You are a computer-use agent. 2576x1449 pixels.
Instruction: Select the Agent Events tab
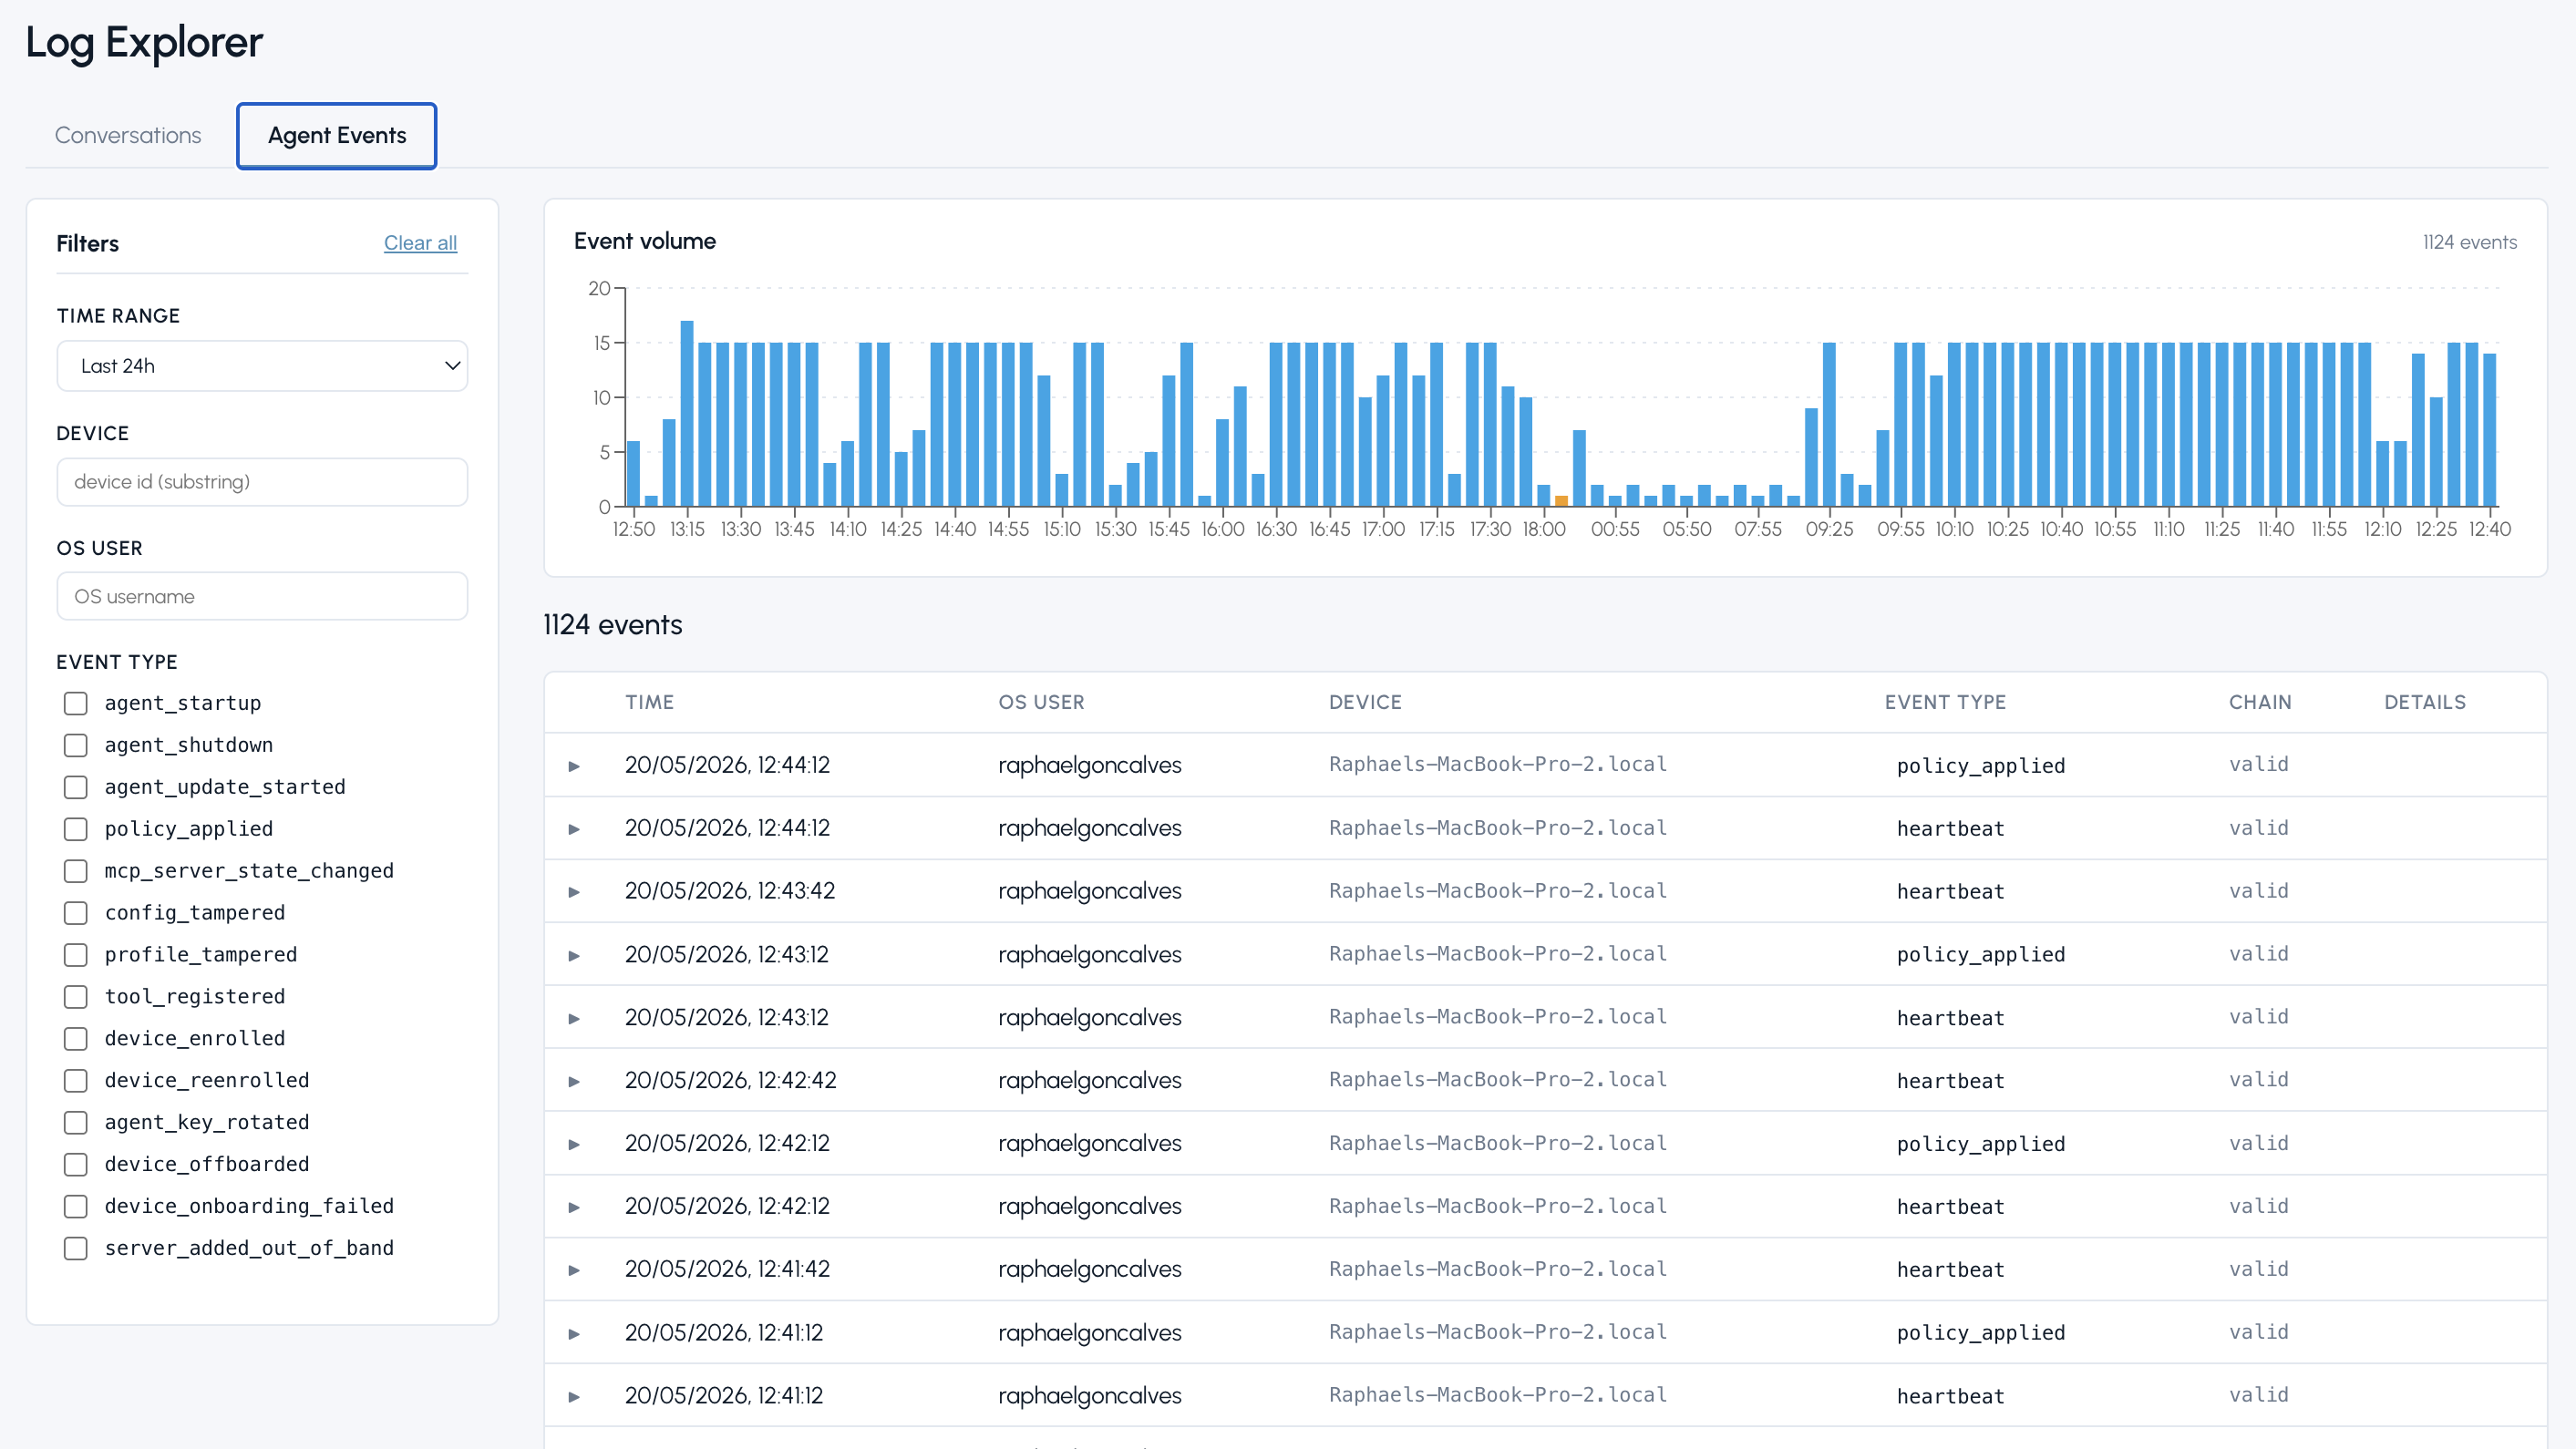(x=336, y=135)
